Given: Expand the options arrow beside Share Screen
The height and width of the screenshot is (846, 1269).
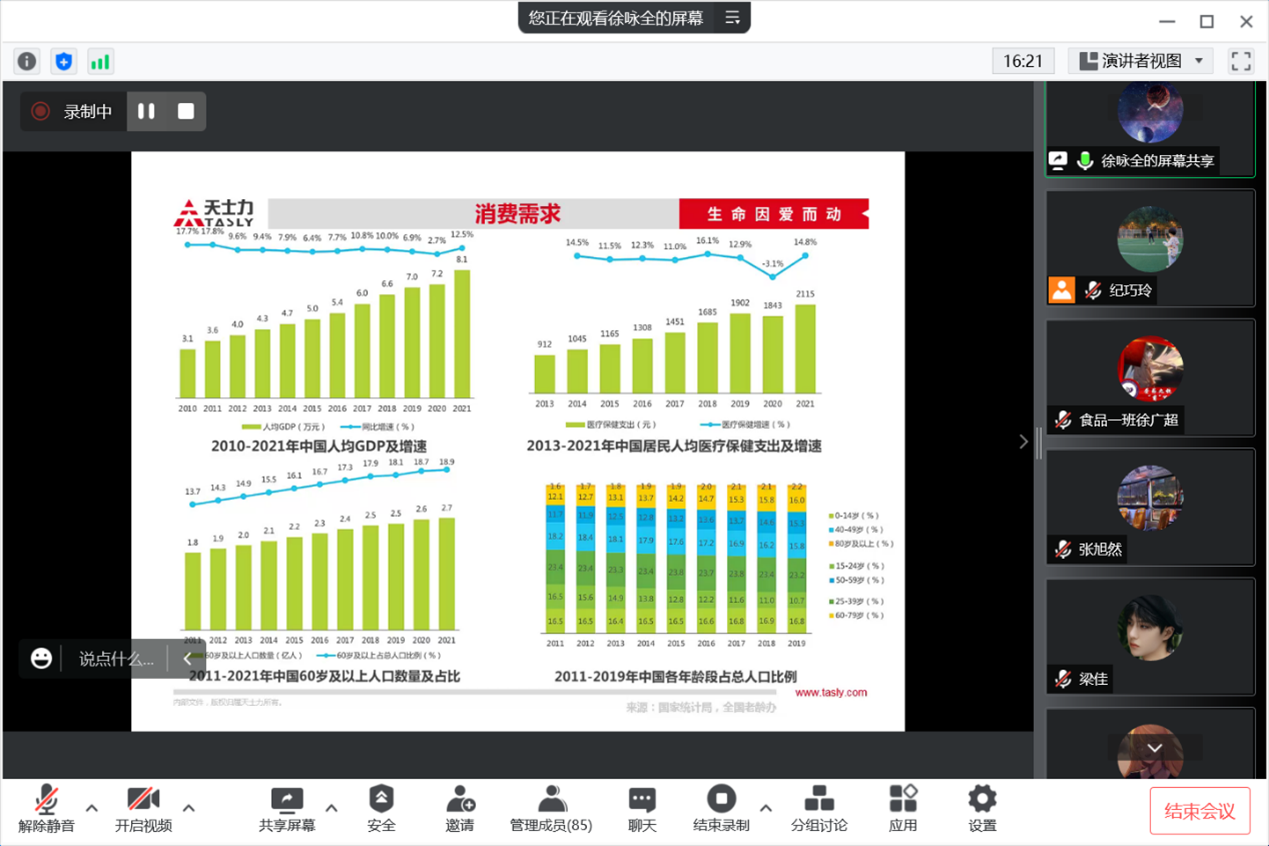Looking at the screenshot, I should [332, 808].
